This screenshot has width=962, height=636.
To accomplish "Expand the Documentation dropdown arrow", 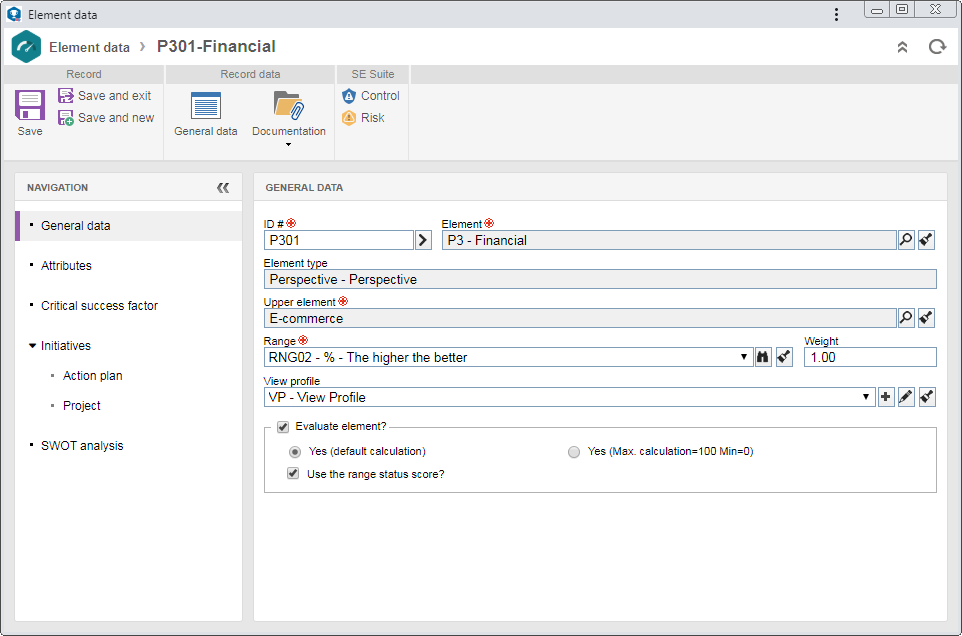I will tap(288, 145).
